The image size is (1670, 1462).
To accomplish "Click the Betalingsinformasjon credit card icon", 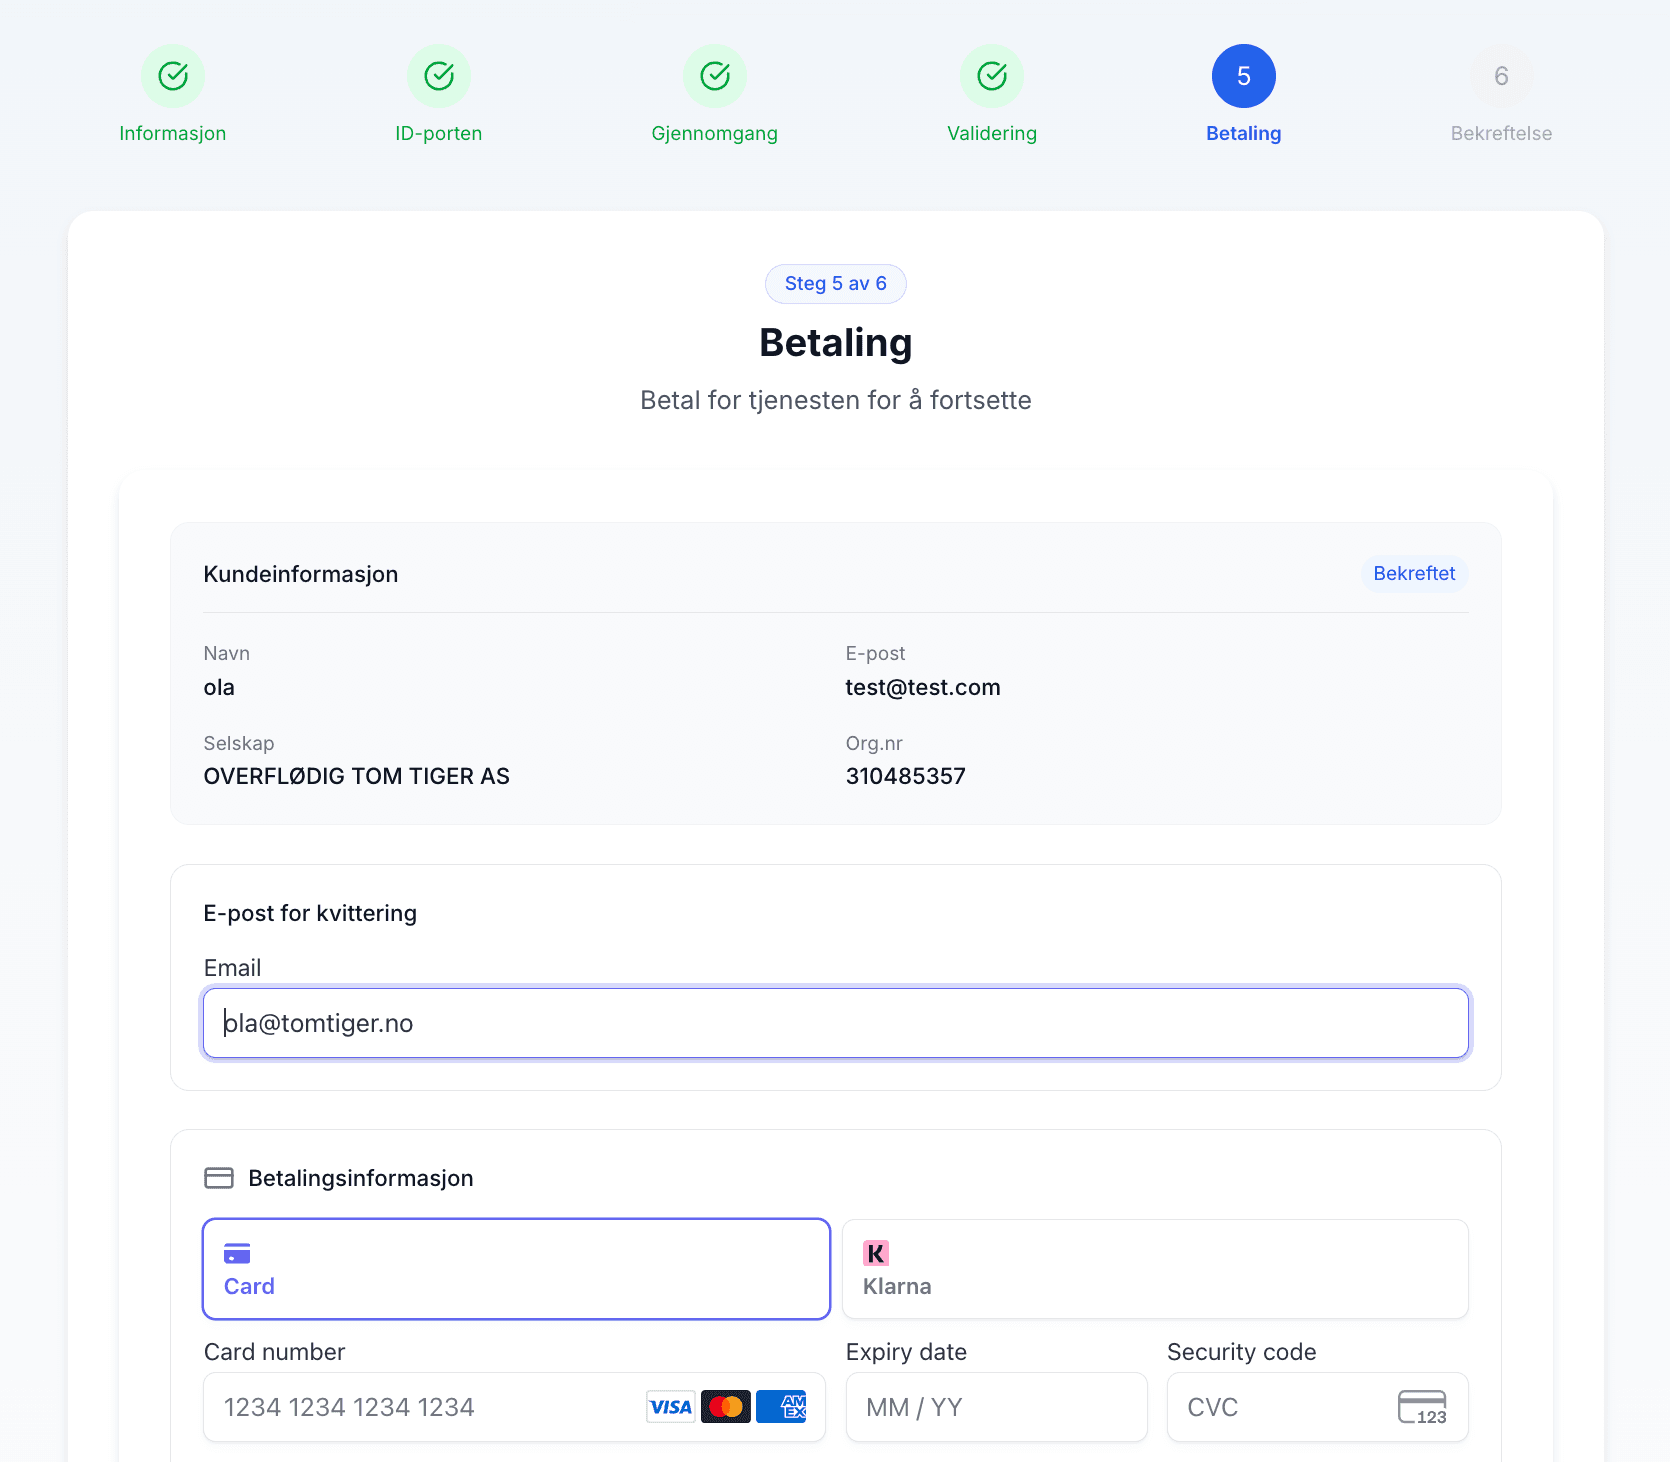I will (x=219, y=1178).
